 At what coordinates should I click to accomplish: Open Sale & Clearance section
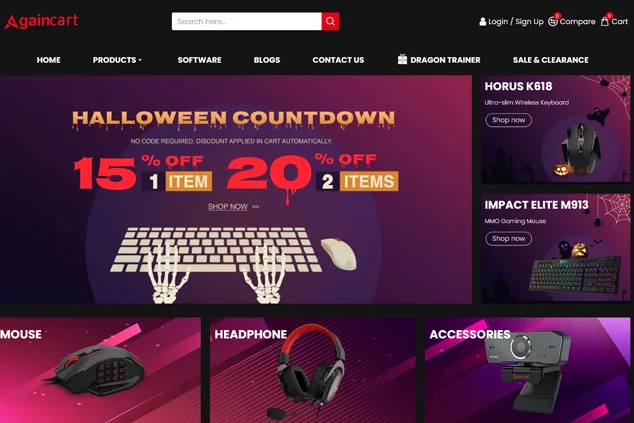coord(550,60)
